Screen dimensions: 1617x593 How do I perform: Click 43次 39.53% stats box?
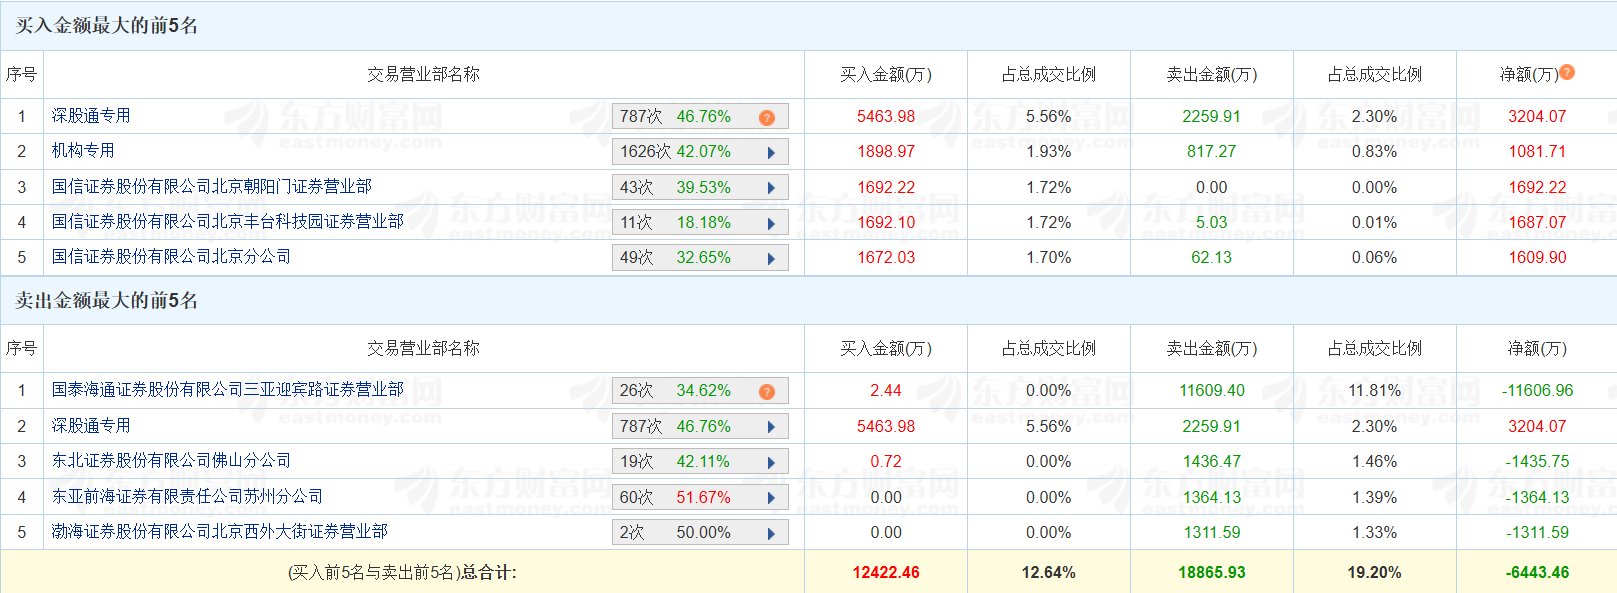coord(700,188)
